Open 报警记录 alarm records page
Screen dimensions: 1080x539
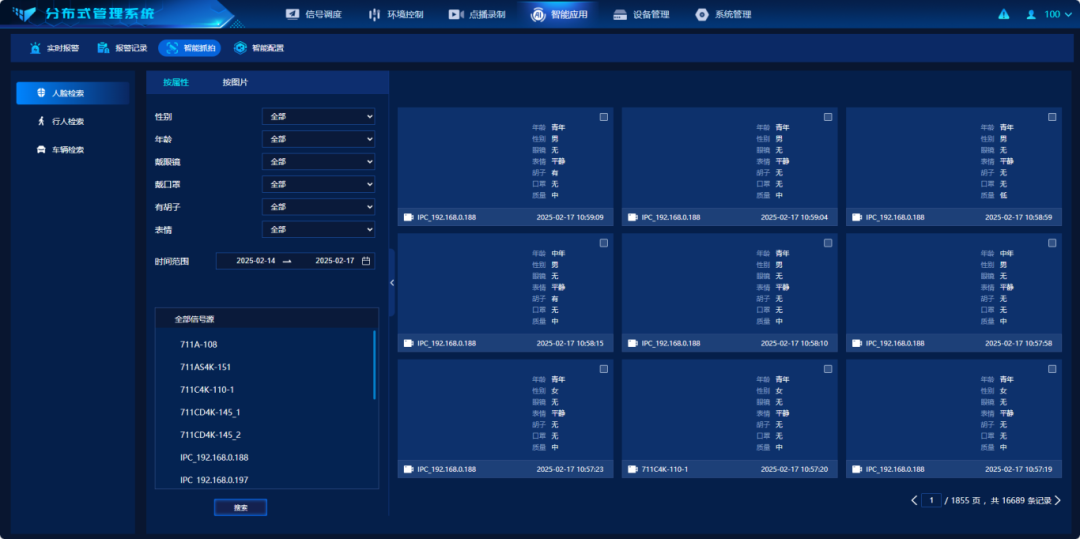pos(122,48)
